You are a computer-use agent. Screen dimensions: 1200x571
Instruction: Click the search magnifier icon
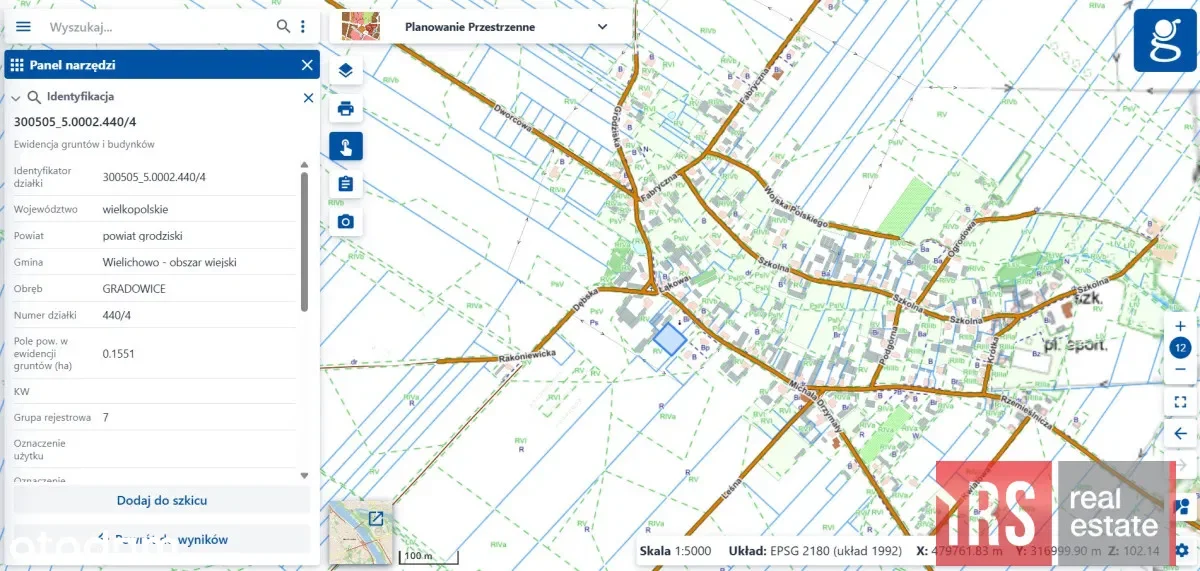[284, 27]
